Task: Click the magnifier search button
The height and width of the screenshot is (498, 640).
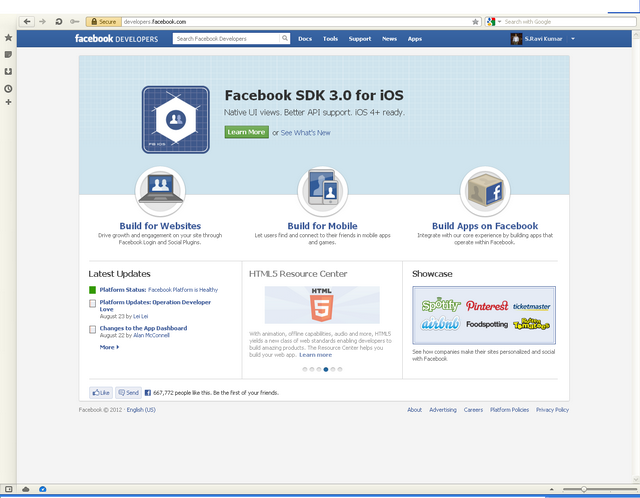Action: pos(285,39)
